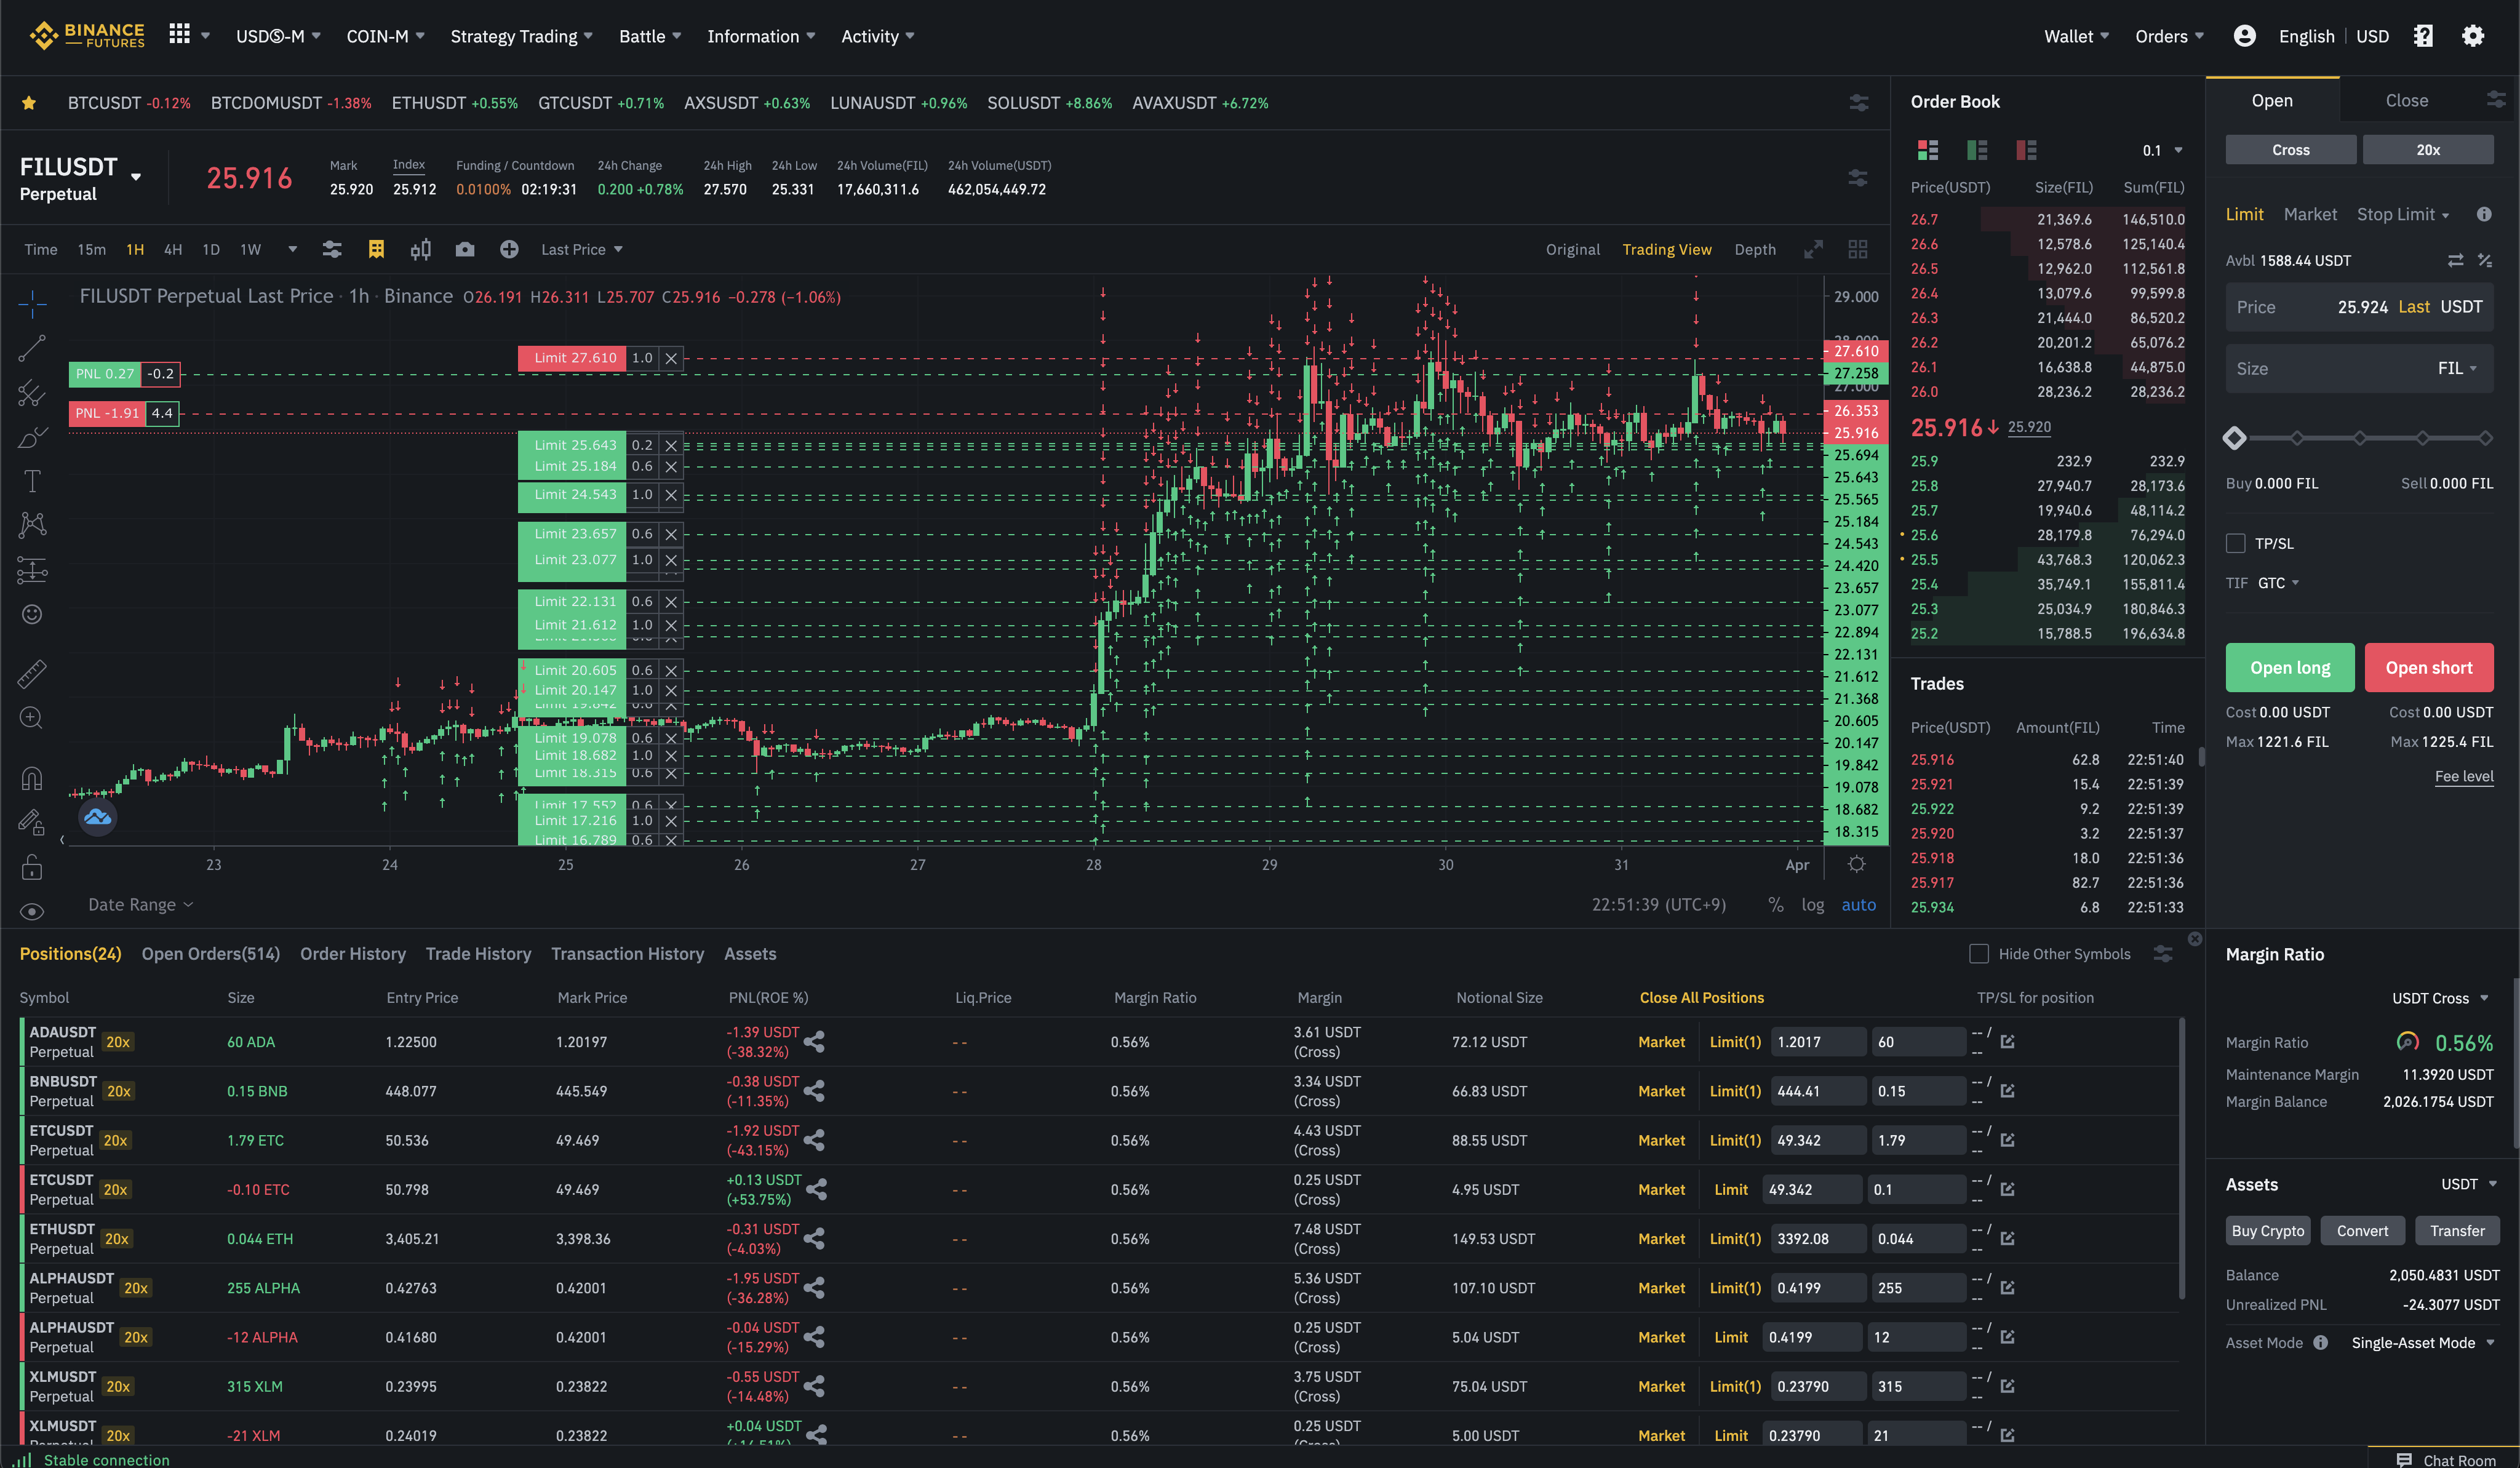
Task: Share the ADAUSDT position PNL
Action: tap(814, 1042)
